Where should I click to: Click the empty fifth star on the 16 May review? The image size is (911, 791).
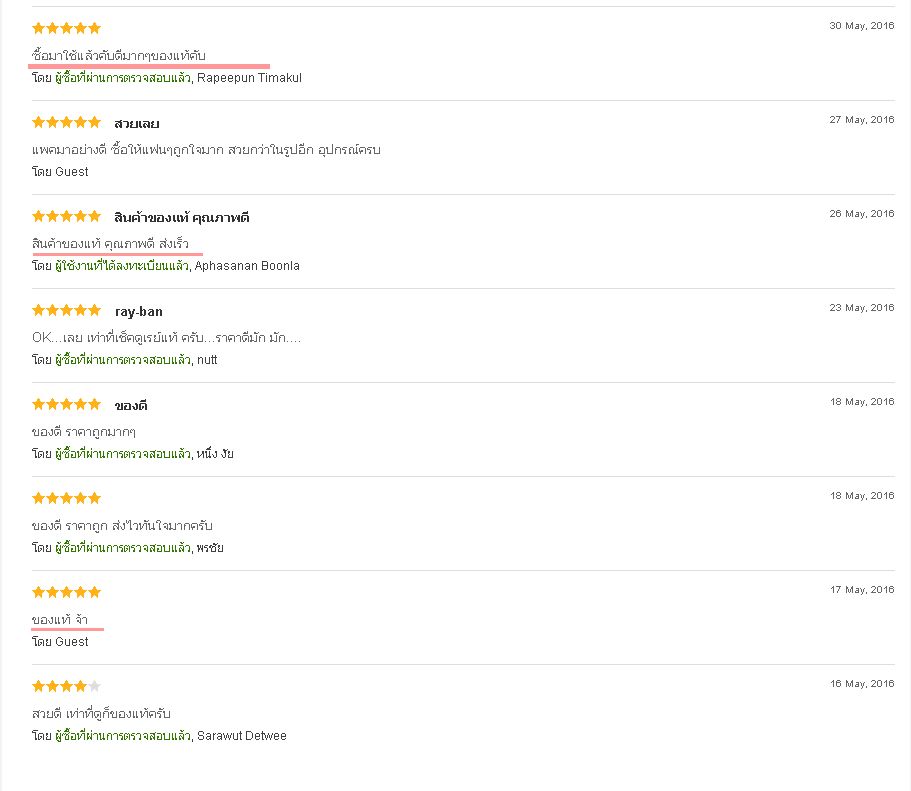click(95, 686)
